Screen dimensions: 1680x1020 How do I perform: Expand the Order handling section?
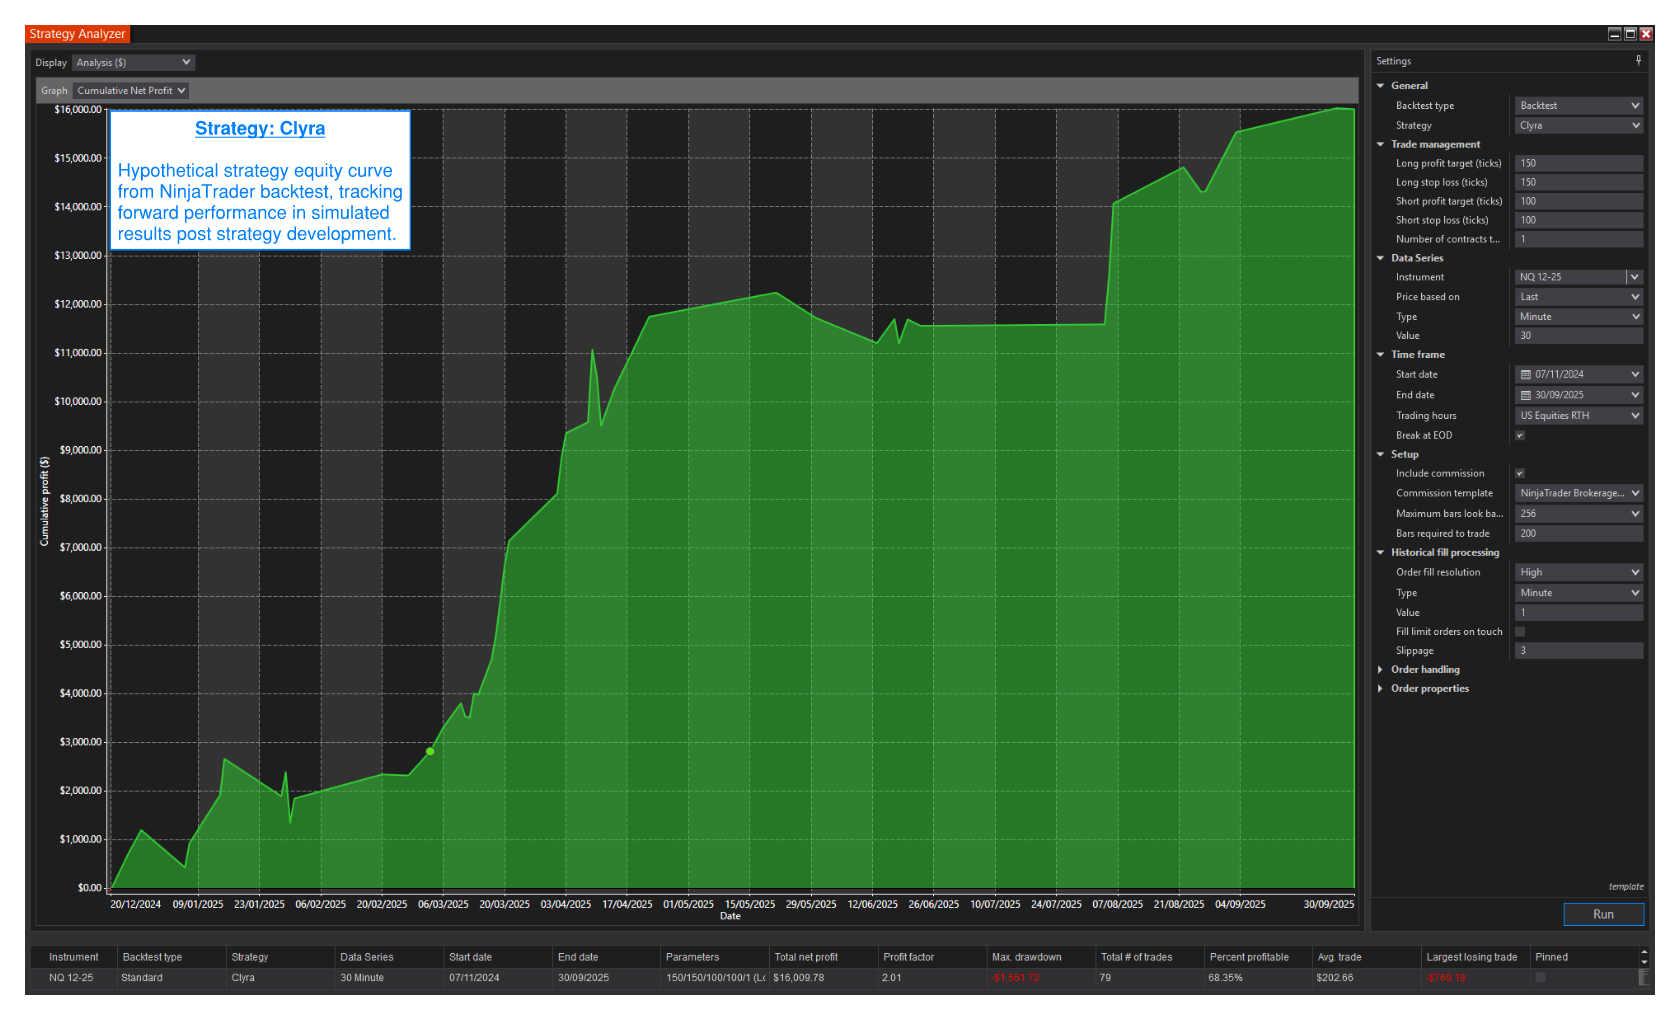pyautogui.click(x=1381, y=670)
